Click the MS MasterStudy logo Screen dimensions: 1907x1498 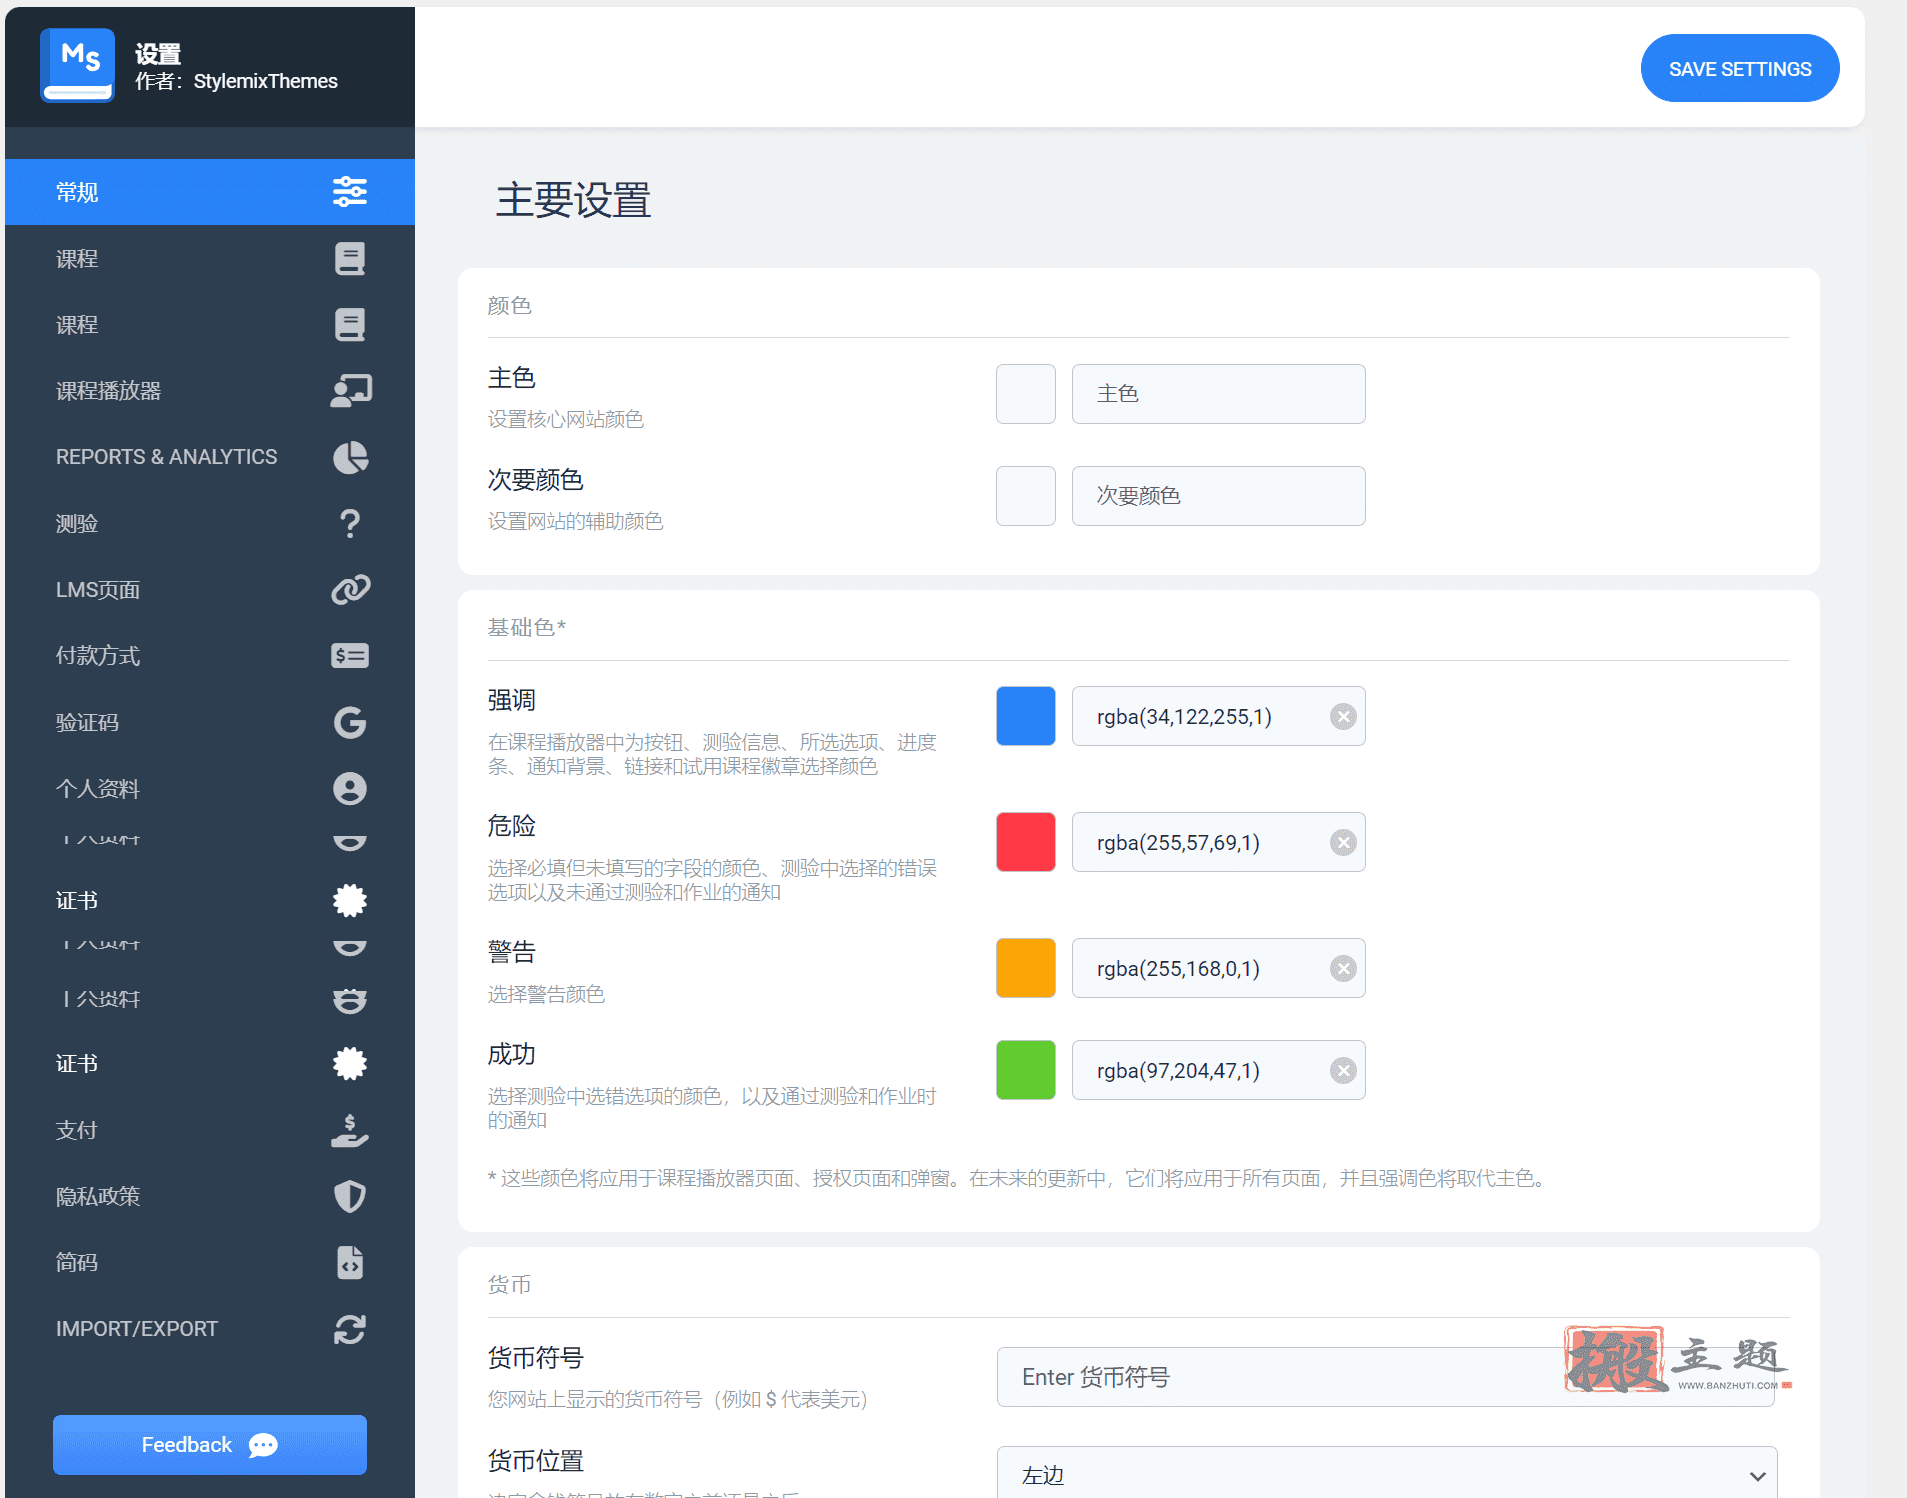[77, 65]
